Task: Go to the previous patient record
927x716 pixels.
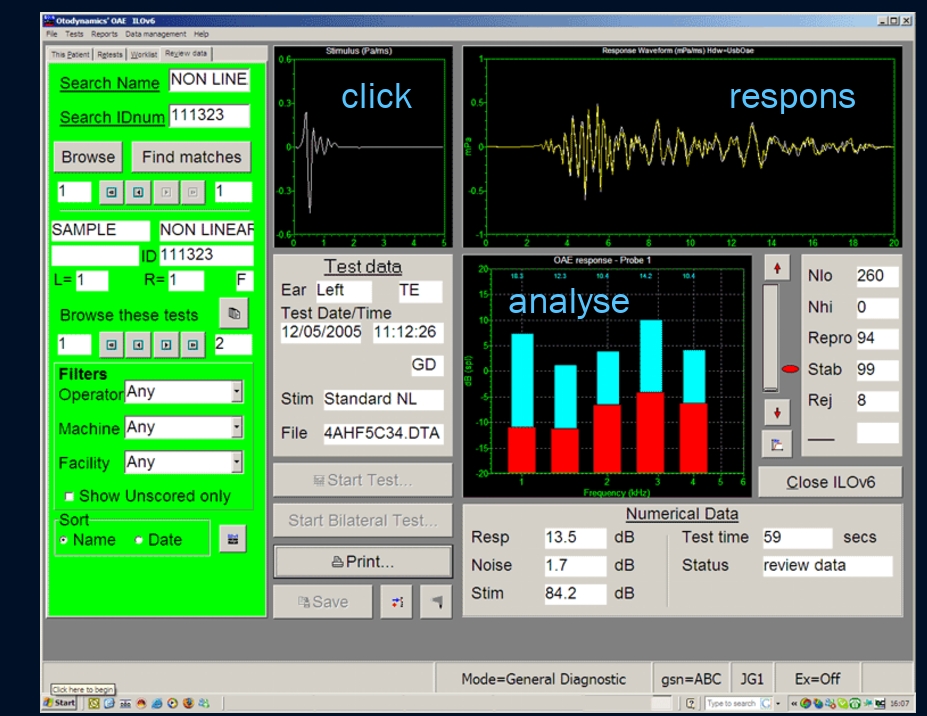Action: click(138, 192)
